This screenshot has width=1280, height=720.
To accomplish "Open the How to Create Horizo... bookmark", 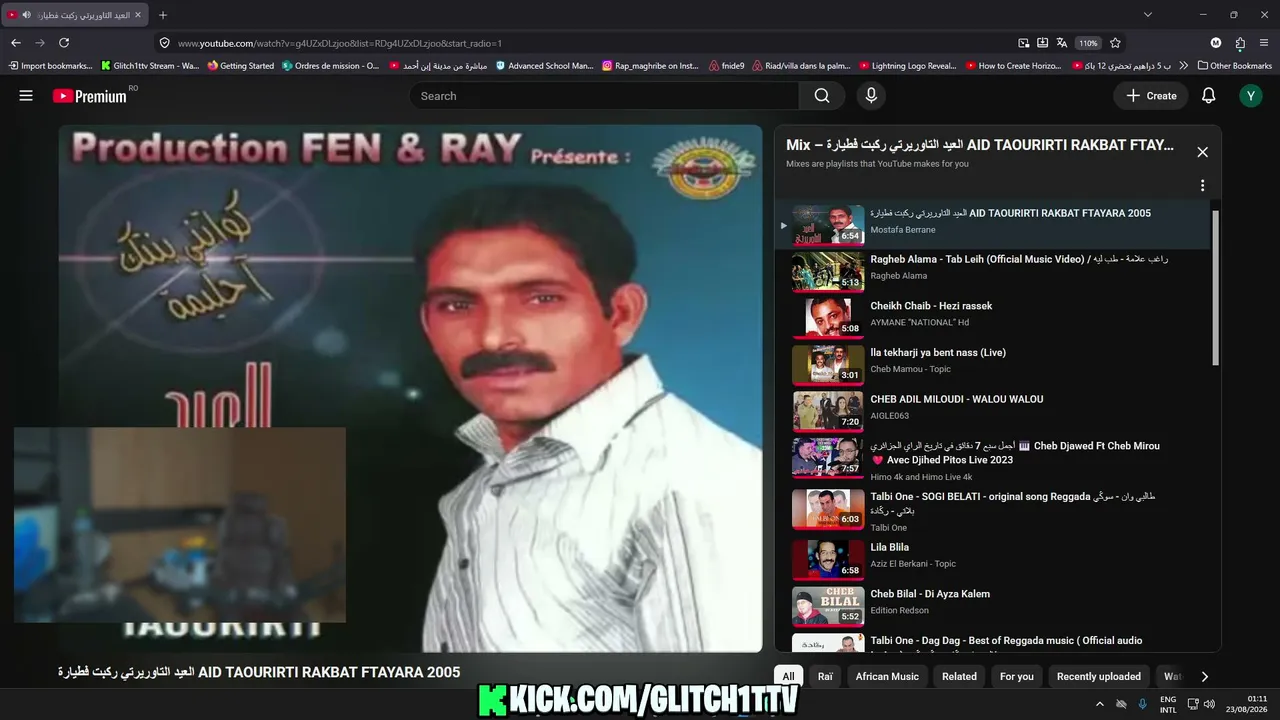I will [x=1014, y=66].
